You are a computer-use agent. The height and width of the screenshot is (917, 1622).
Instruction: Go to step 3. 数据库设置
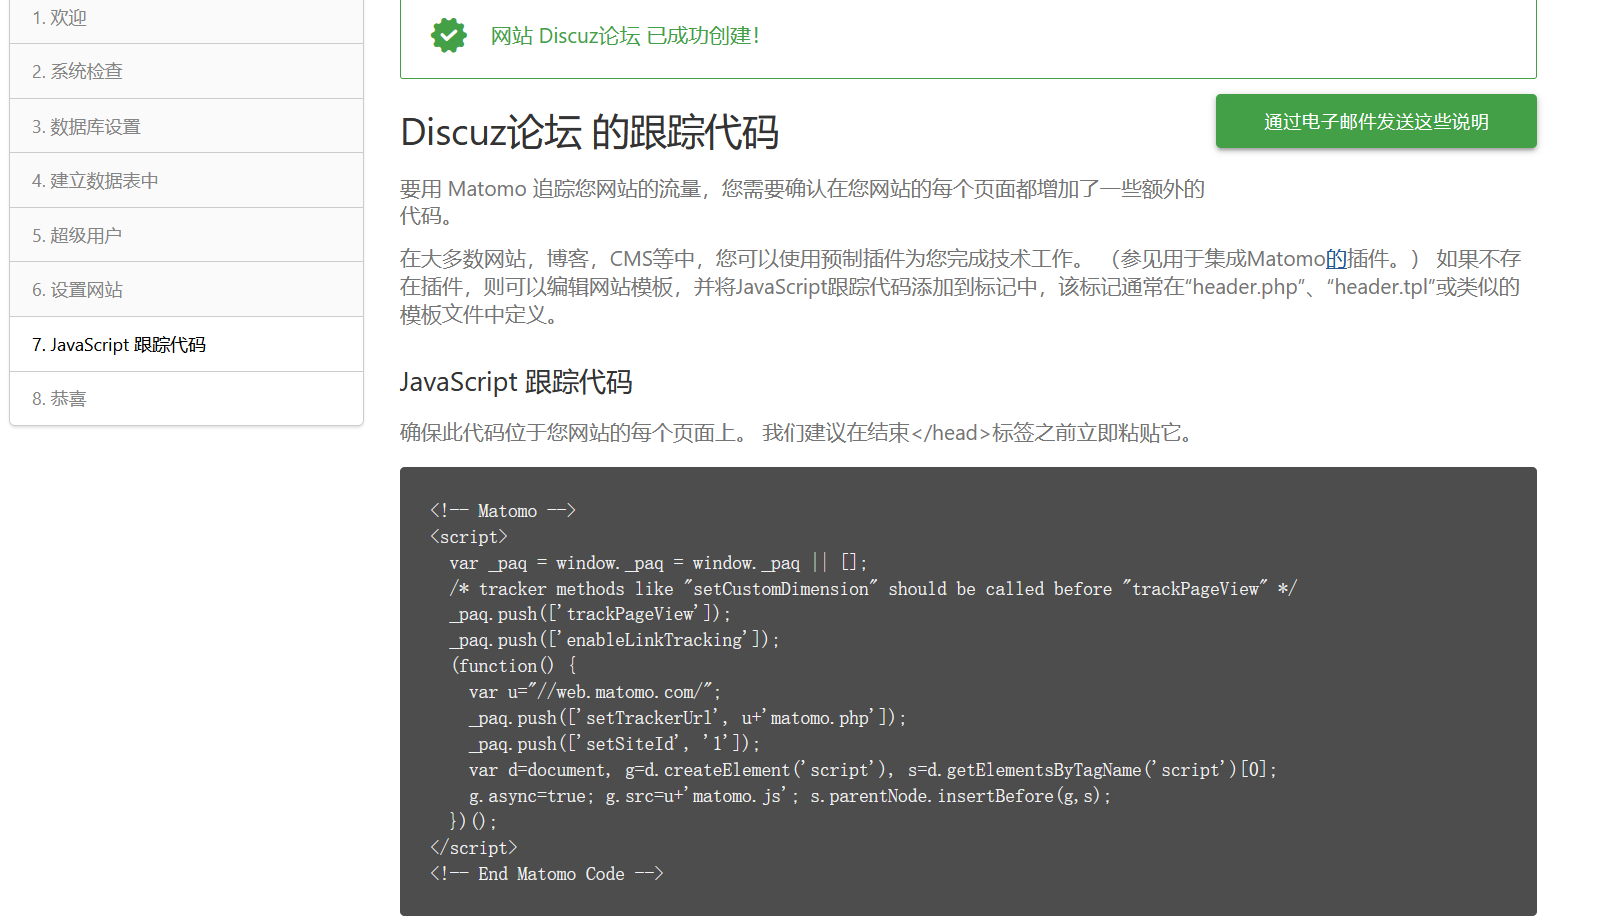(186, 126)
